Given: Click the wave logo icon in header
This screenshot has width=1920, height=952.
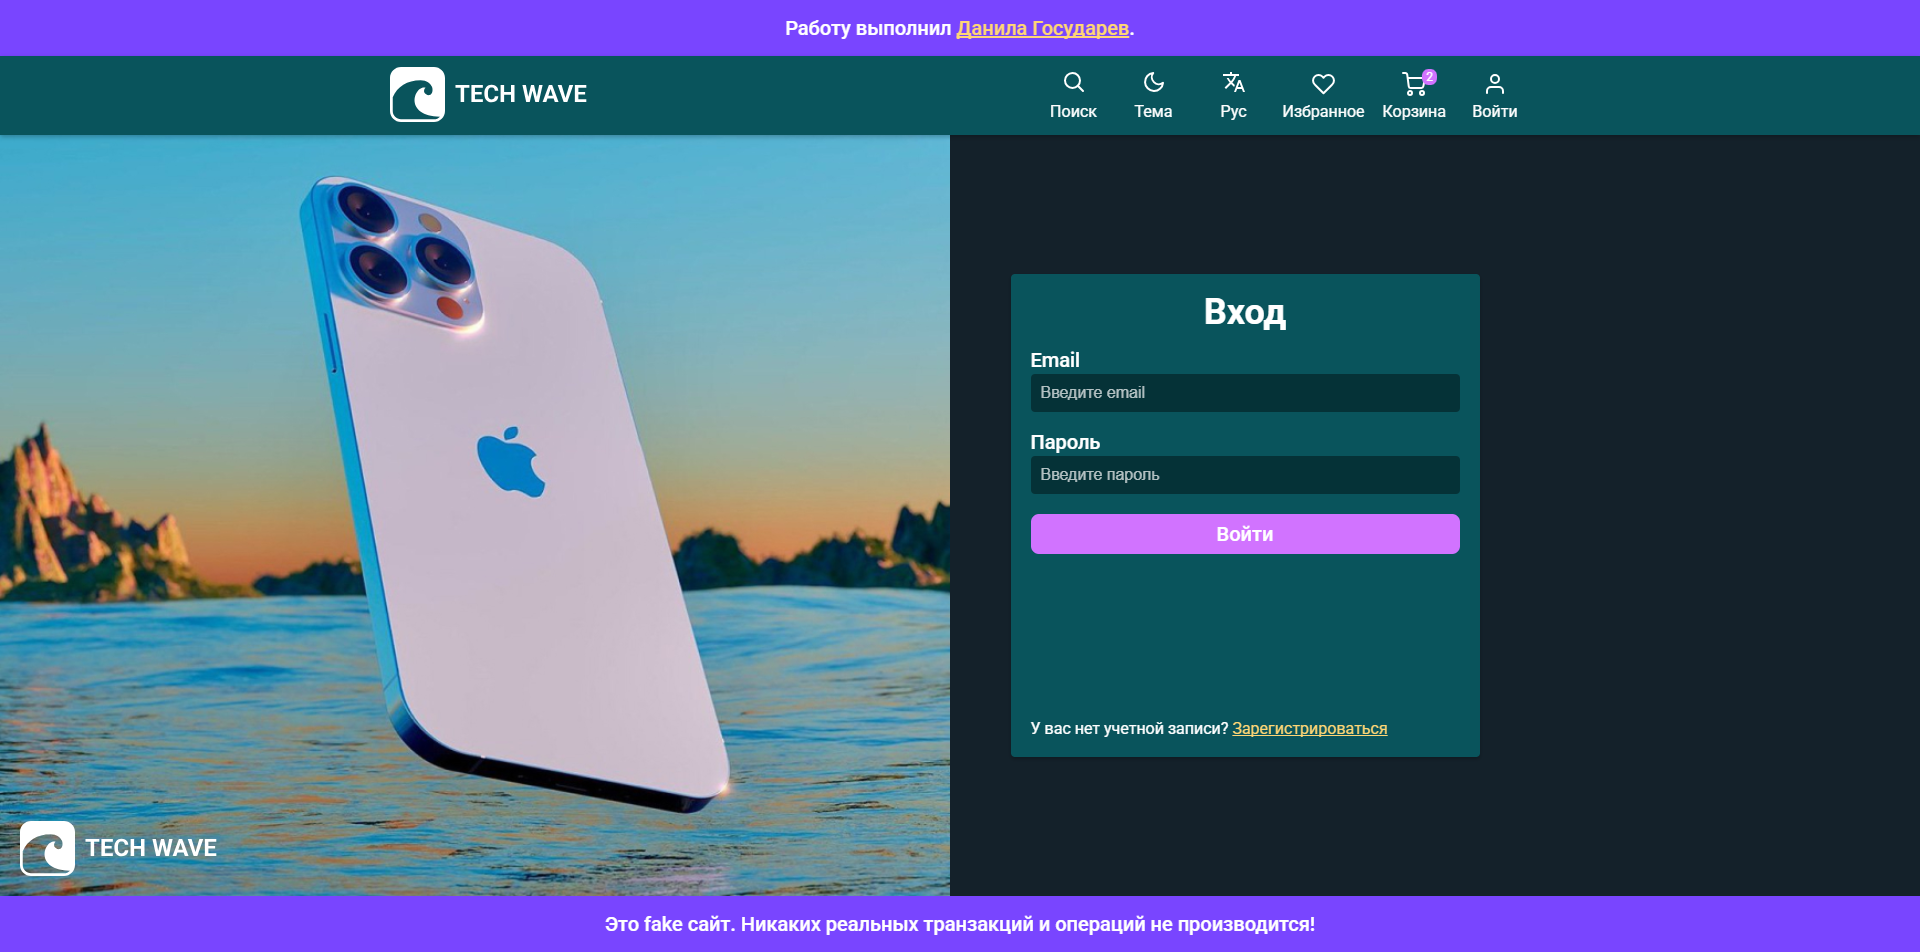Looking at the screenshot, I should 417,95.
